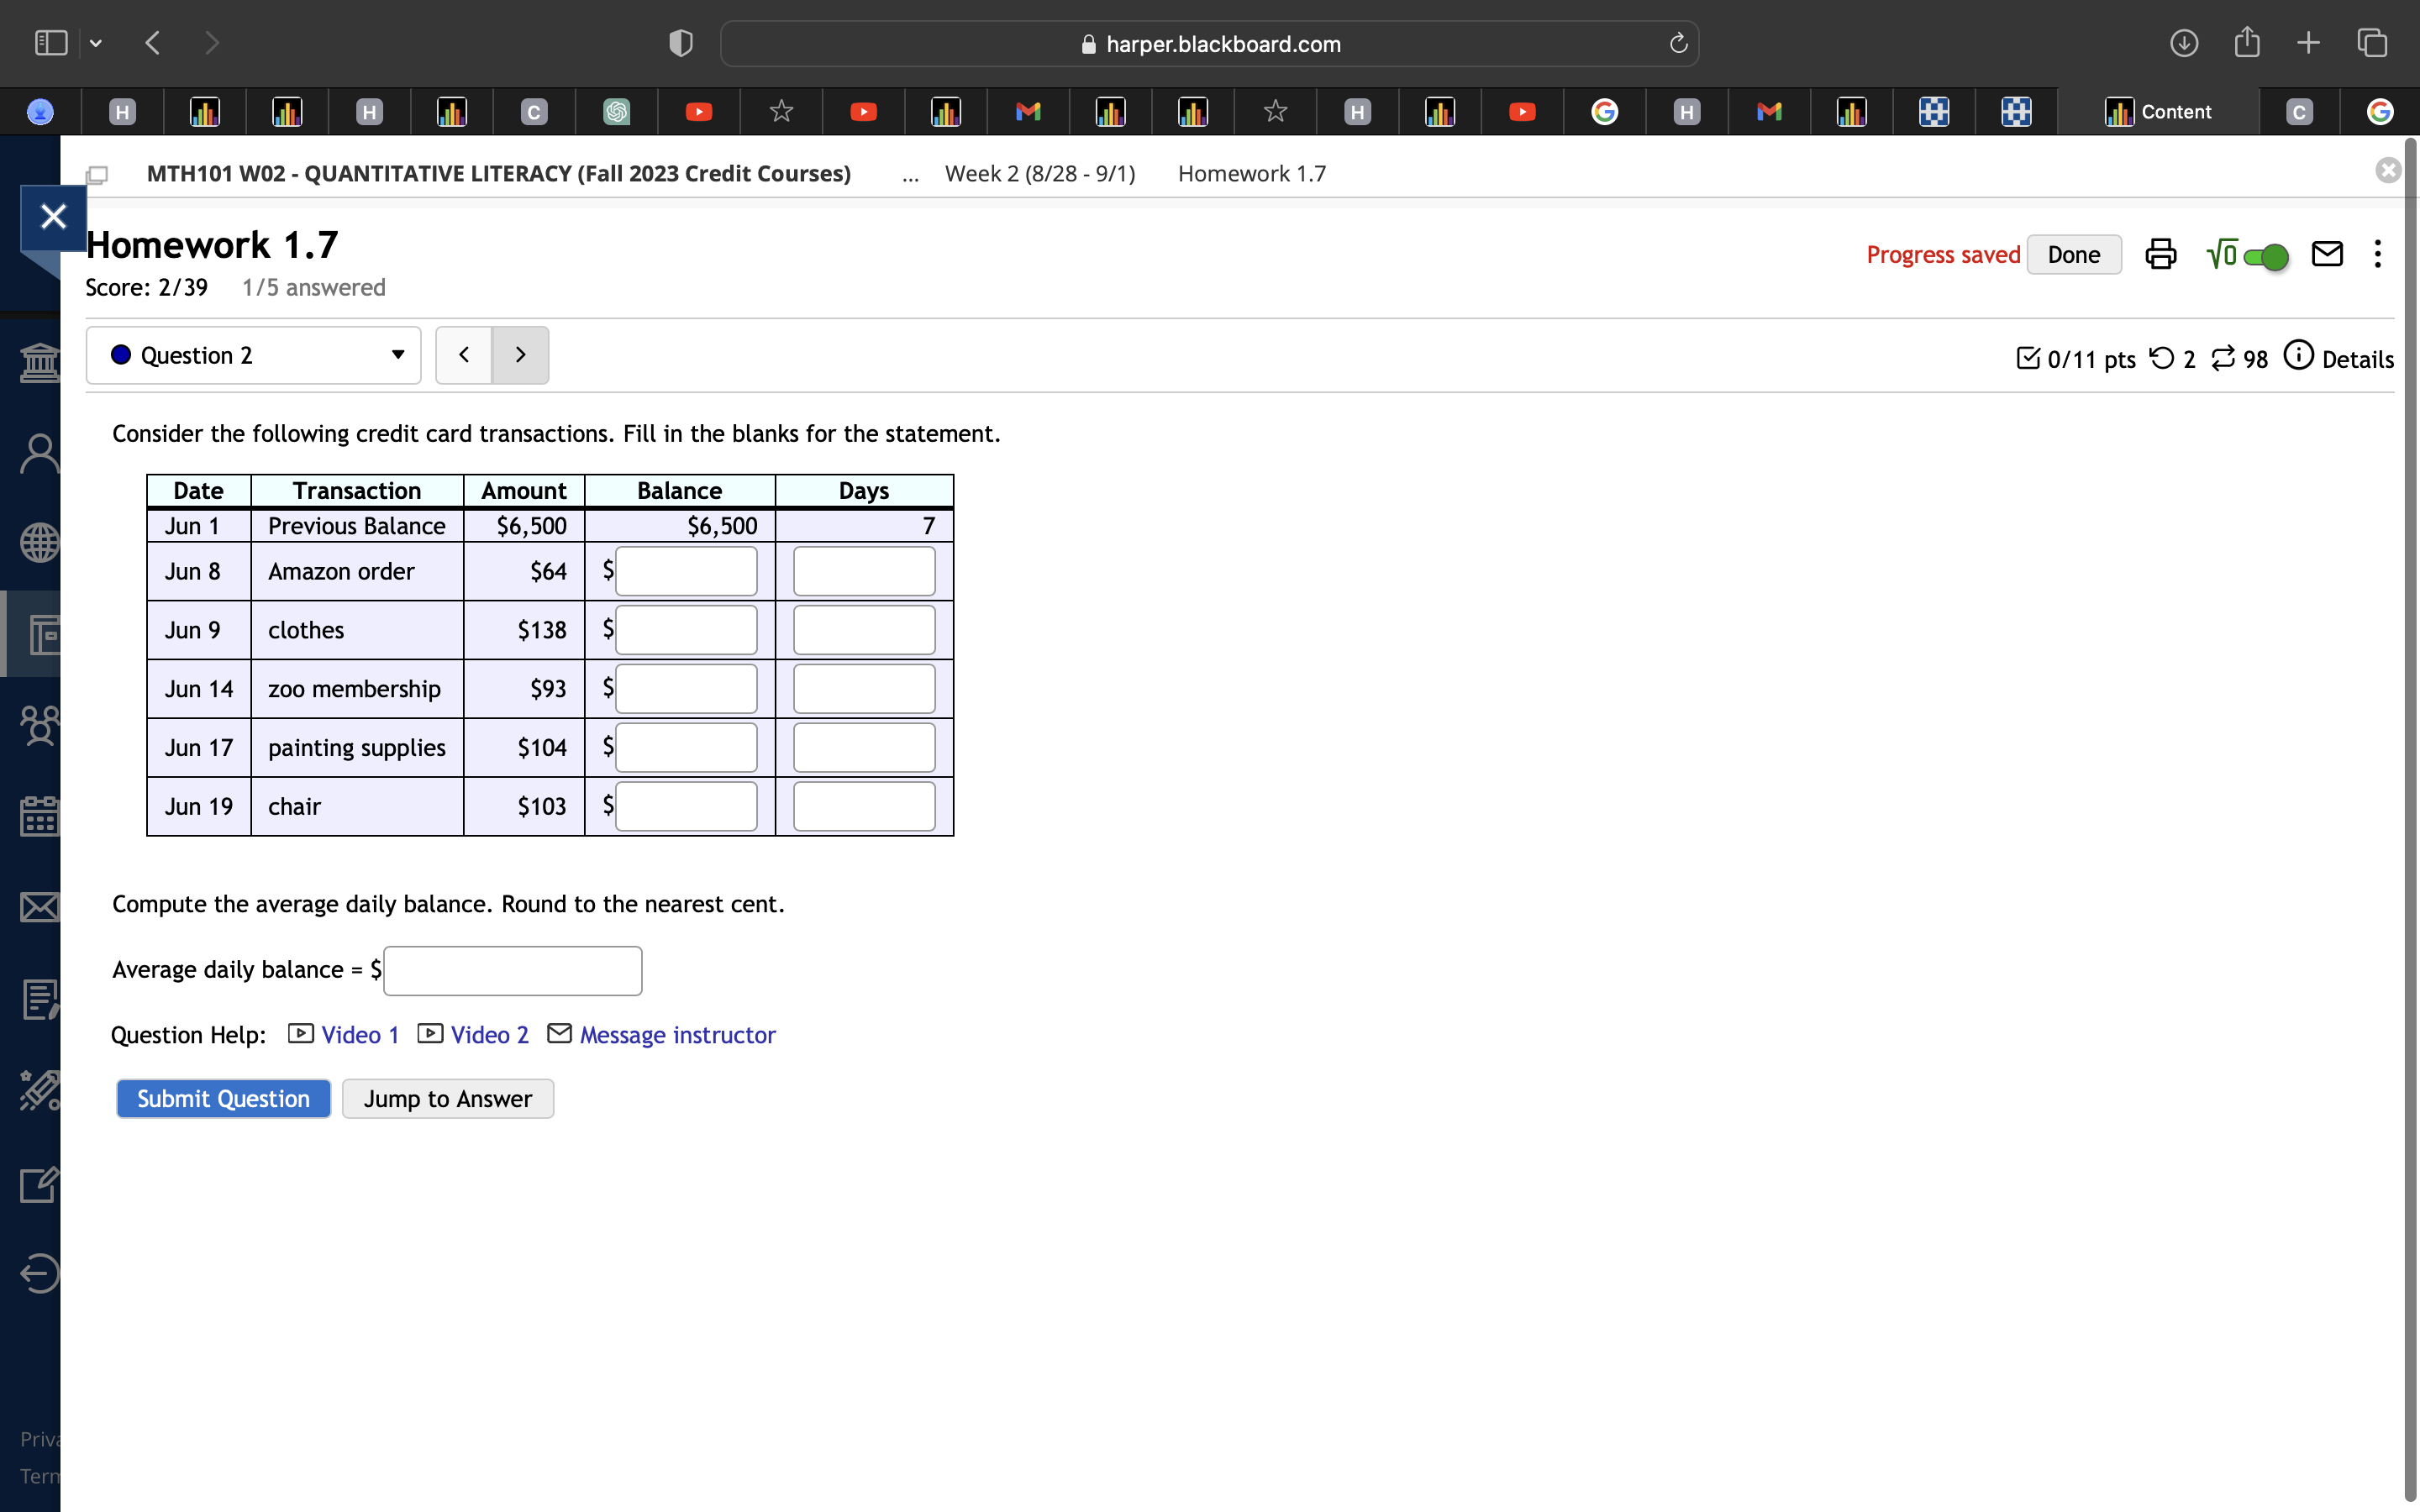Screen dimensions: 2420x1512
Task: Expand the Question 2 dropdown
Action: click(x=254, y=355)
